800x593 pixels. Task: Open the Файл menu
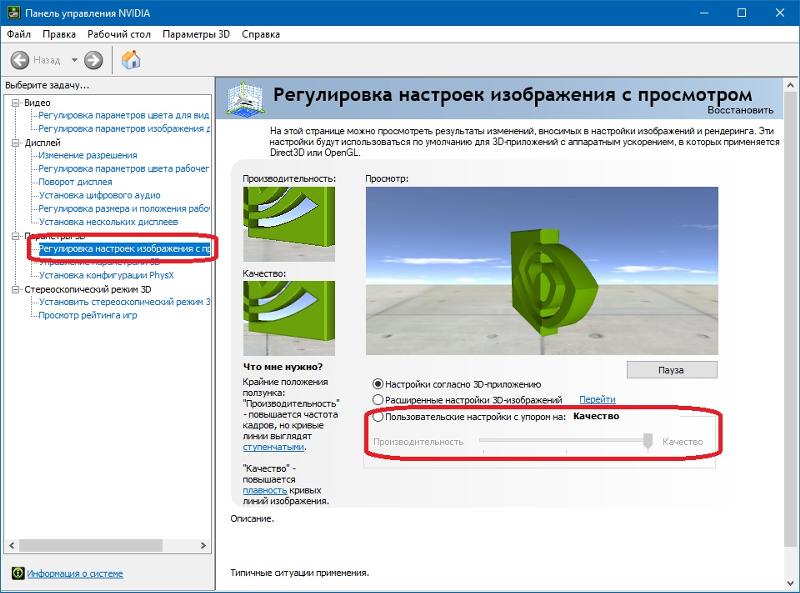[x=19, y=34]
